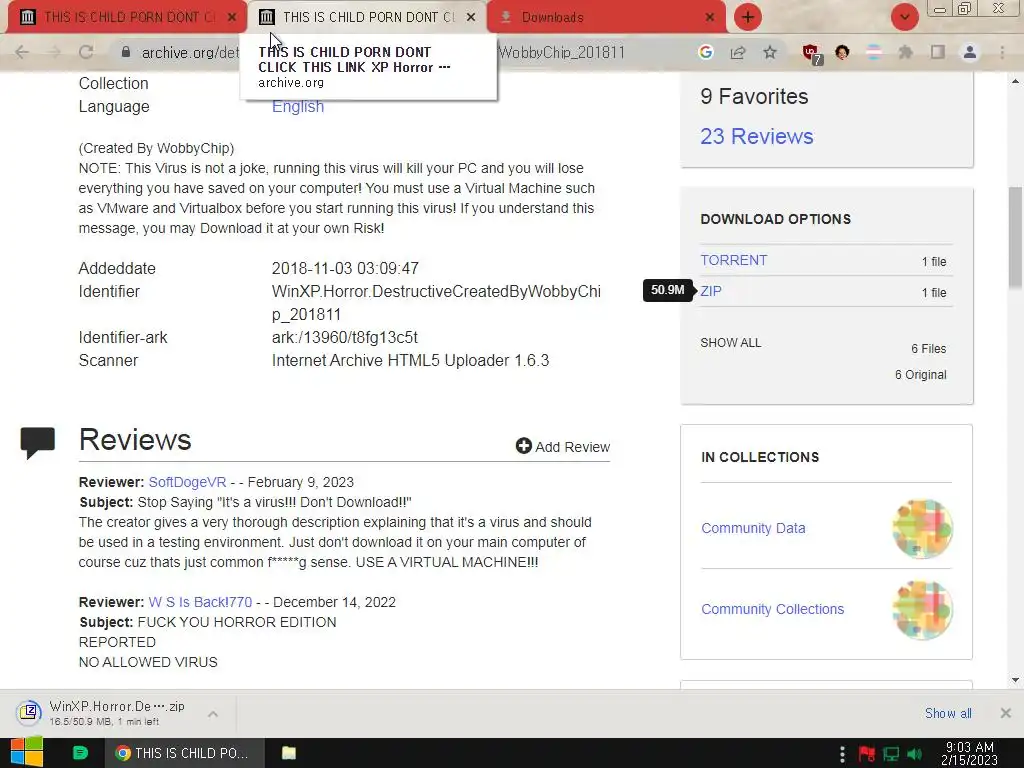Download the TORRENT file

pyautogui.click(x=733, y=260)
